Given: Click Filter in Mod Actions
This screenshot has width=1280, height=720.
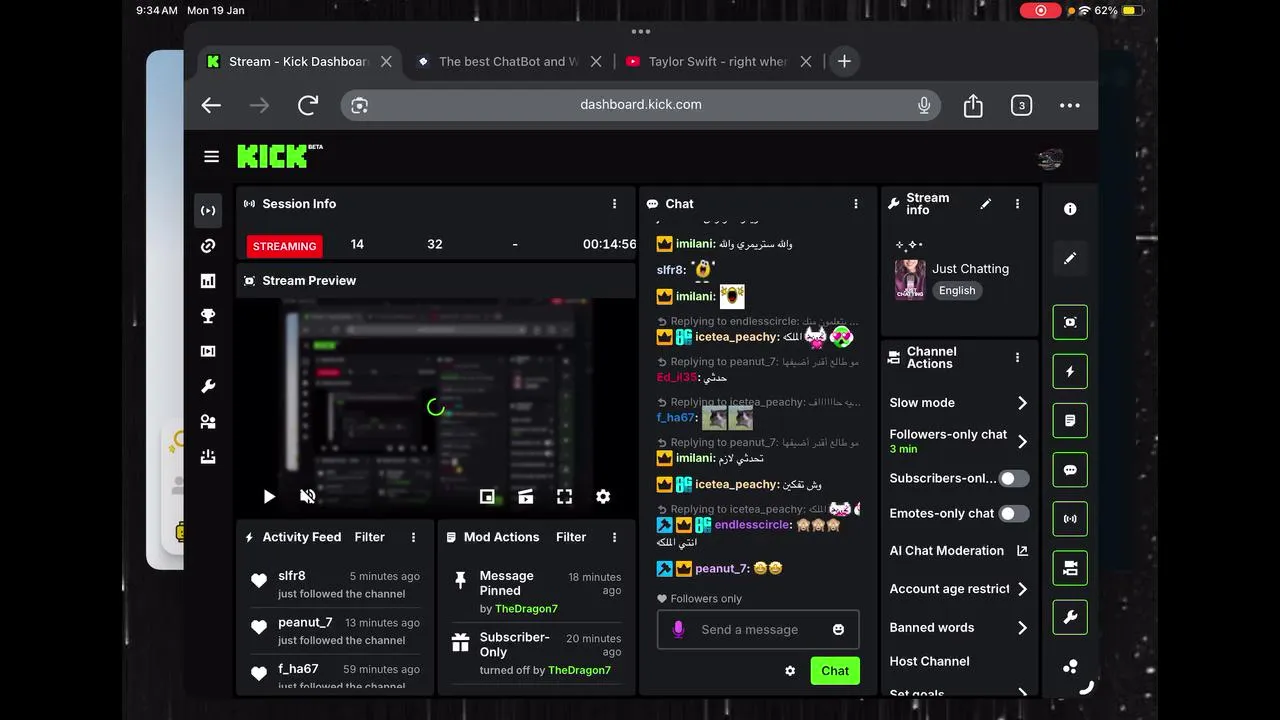Looking at the screenshot, I should 571,537.
